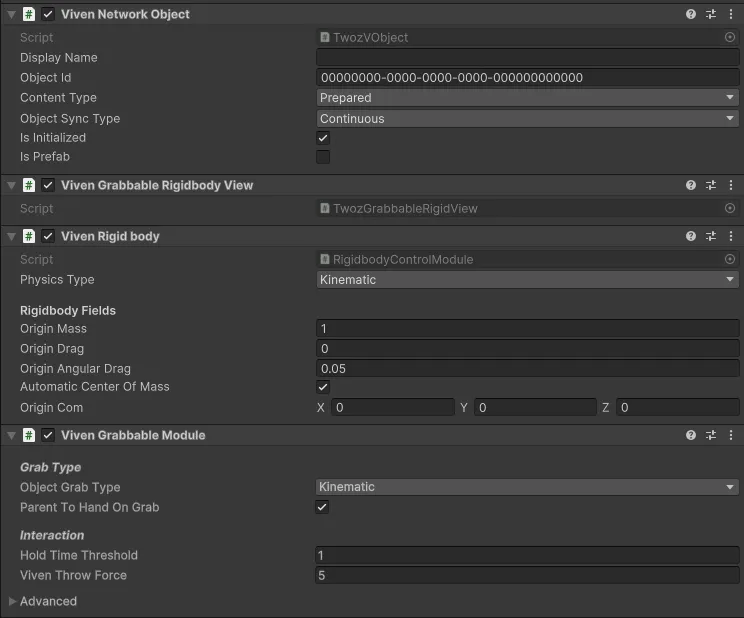
Task: Click the Object Id field
Action: (x=527, y=77)
